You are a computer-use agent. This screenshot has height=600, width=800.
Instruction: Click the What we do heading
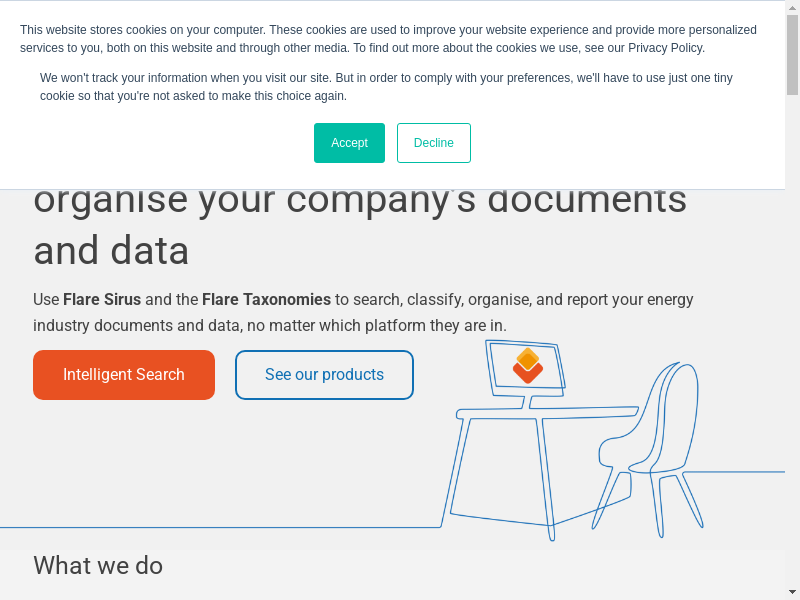pyautogui.click(x=98, y=566)
